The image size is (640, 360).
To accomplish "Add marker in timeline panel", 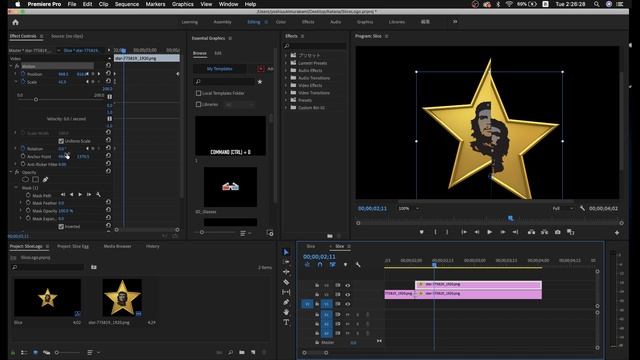I will click(x=345, y=265).
